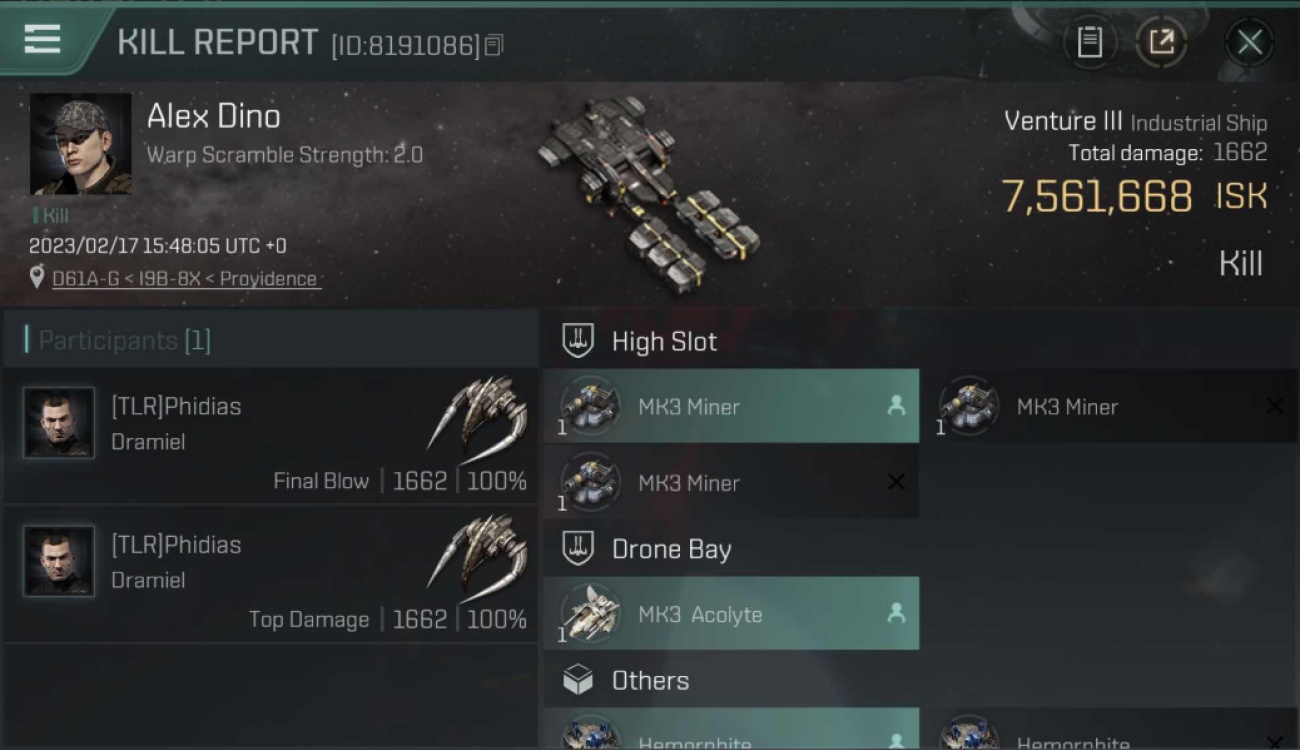Open Alex Dino's portrait
The width and height of the screenshot is (1300, 750).
[81, 144]
